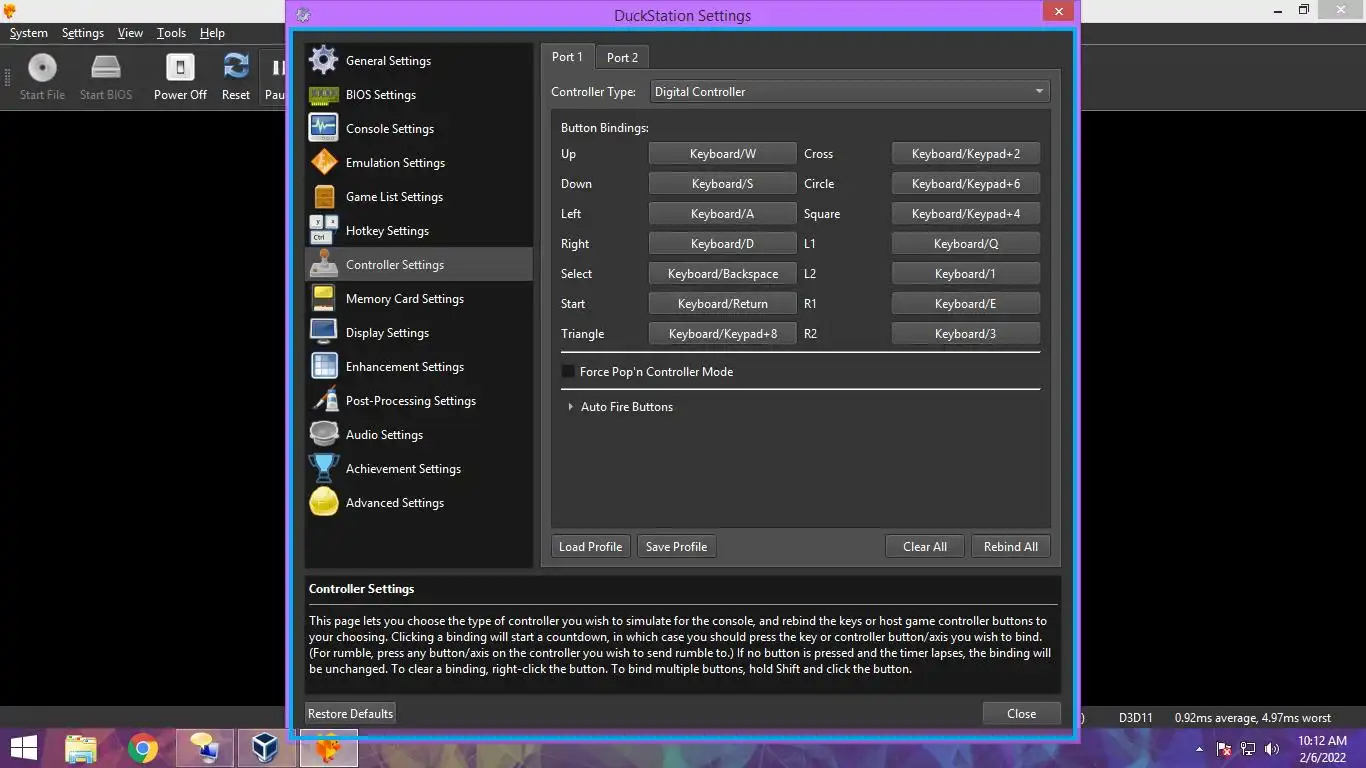Screen dimensions: 1366x768
Task: Click Power Off toolbar icon
Action: point(180,68)
